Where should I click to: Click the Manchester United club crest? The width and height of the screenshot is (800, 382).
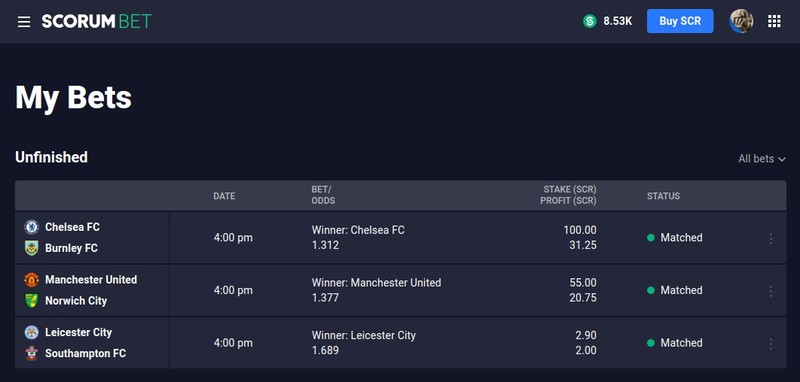pos(32,279)
